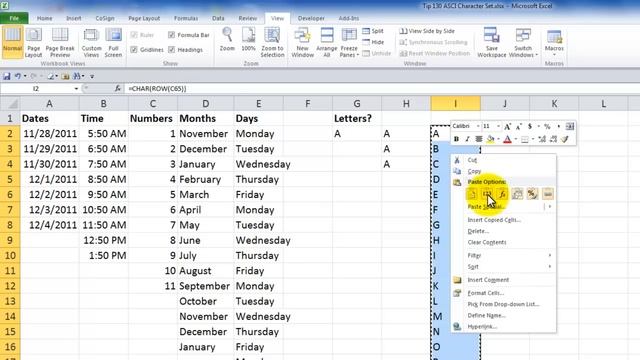Screen dimensions: 640x360
Task: Switch to Page Layout view icon
Action: point(33,42)
